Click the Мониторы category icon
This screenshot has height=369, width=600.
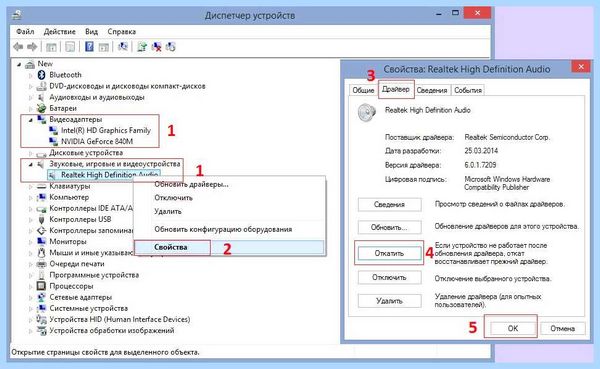41,242
